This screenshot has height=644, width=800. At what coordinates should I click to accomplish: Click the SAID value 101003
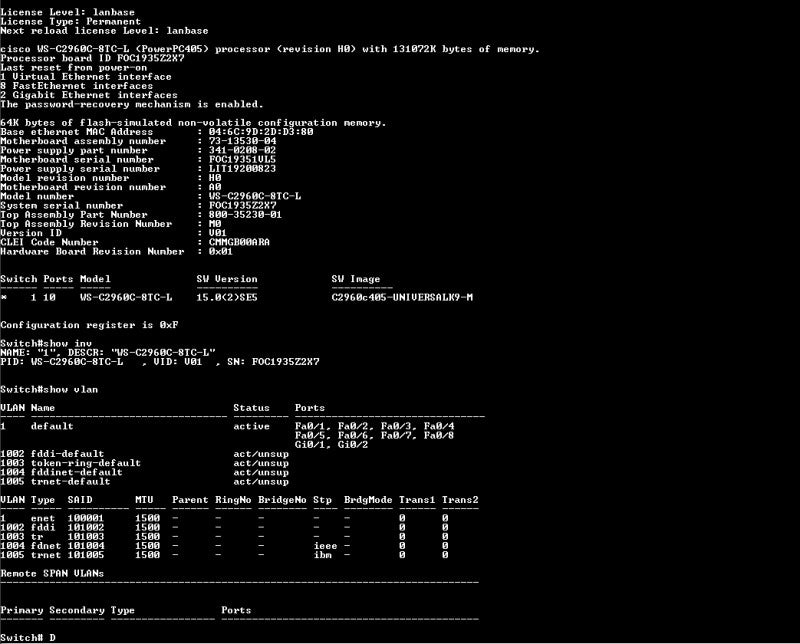86,536
